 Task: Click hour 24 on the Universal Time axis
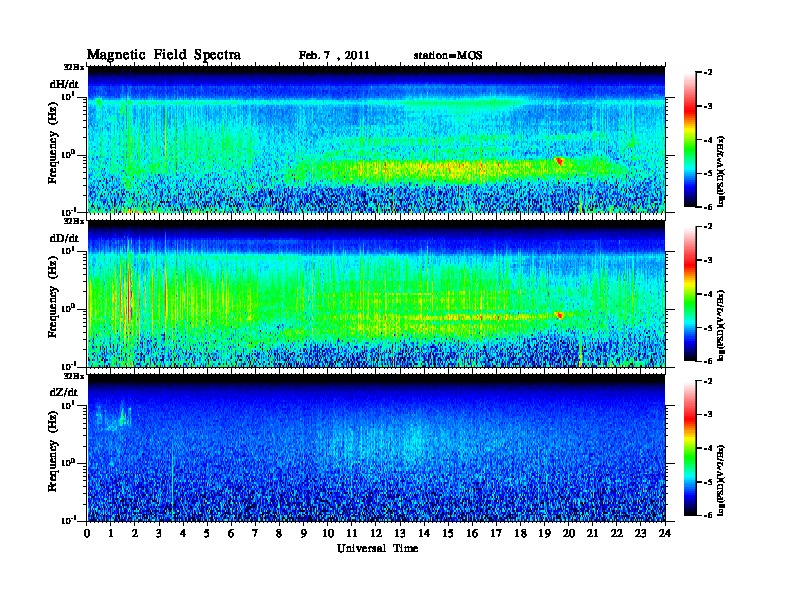tap(665, 533)
